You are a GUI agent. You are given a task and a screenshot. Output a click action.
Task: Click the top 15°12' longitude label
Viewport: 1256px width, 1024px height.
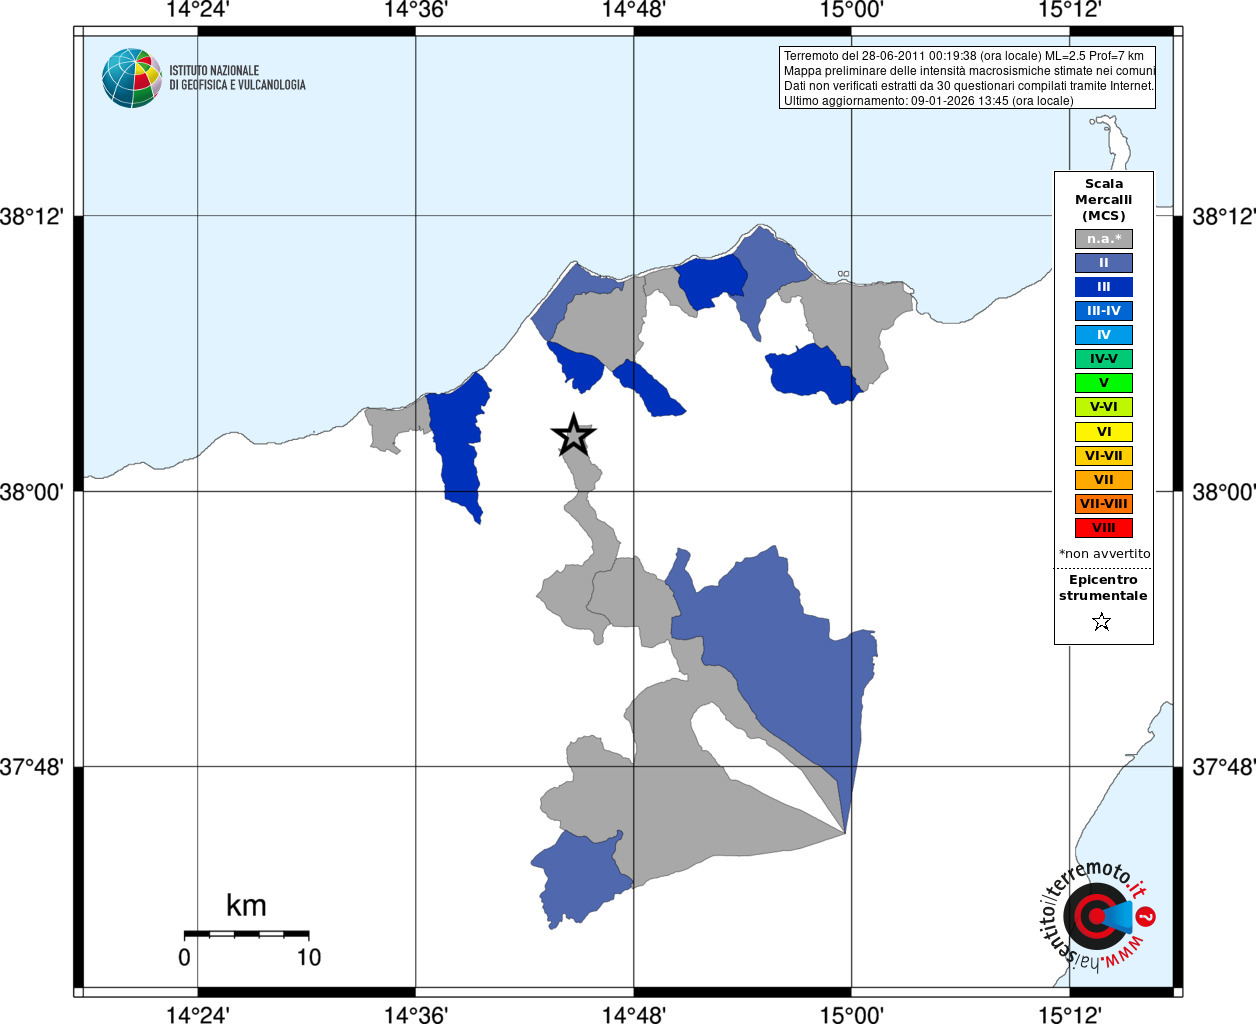point(1070,10)
